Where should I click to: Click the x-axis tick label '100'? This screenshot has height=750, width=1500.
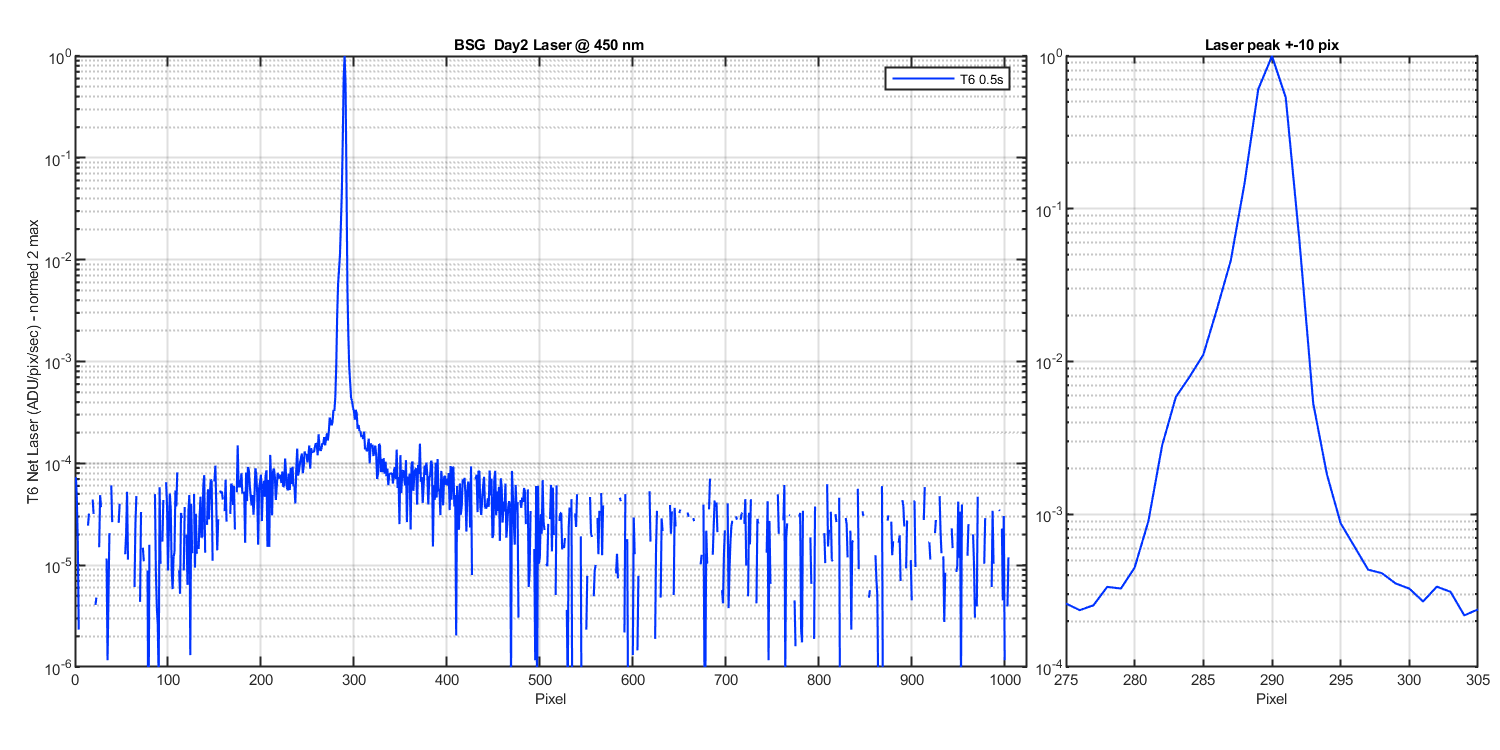168,680
